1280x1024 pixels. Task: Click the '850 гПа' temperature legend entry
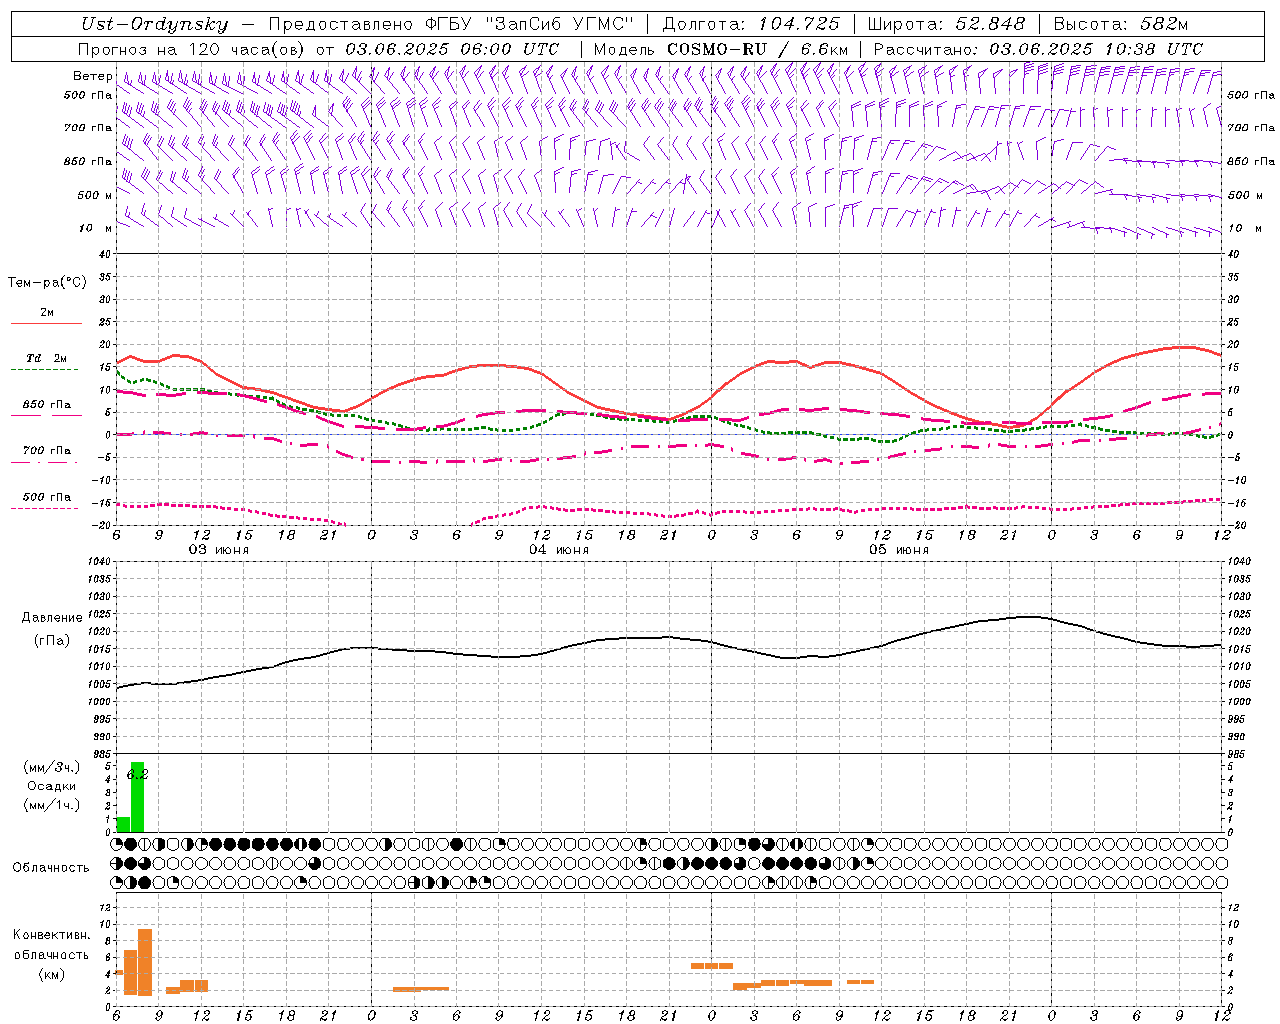click(46, 405)
